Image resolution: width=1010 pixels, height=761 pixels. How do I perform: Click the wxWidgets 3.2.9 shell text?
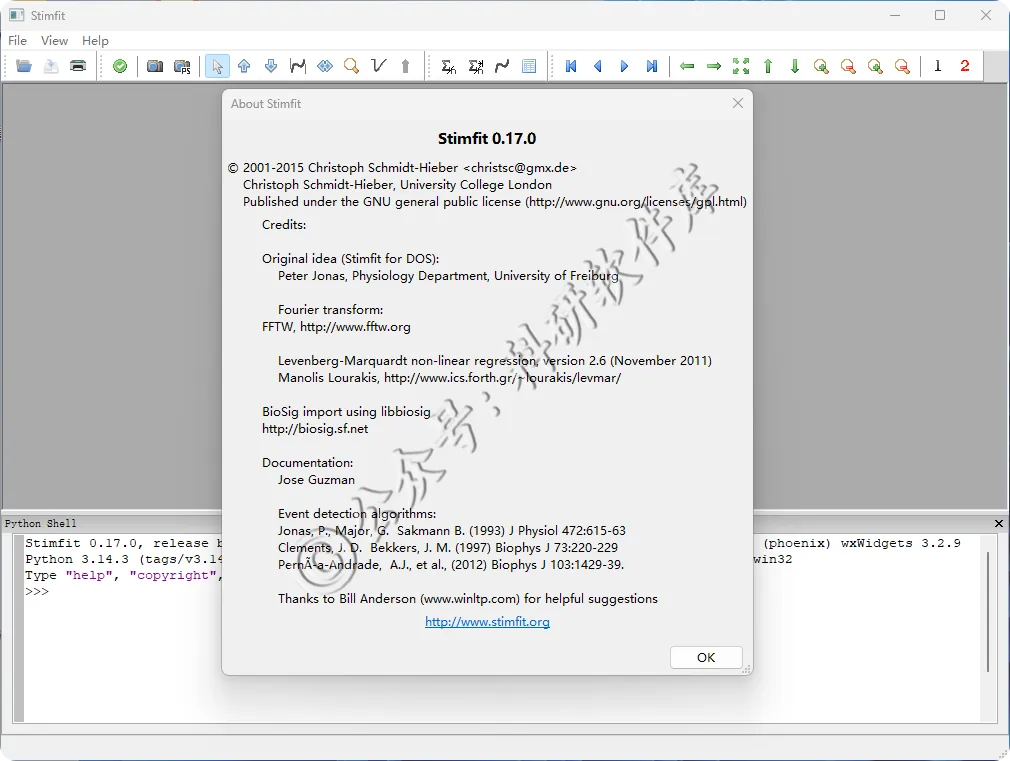coord(900,543)
